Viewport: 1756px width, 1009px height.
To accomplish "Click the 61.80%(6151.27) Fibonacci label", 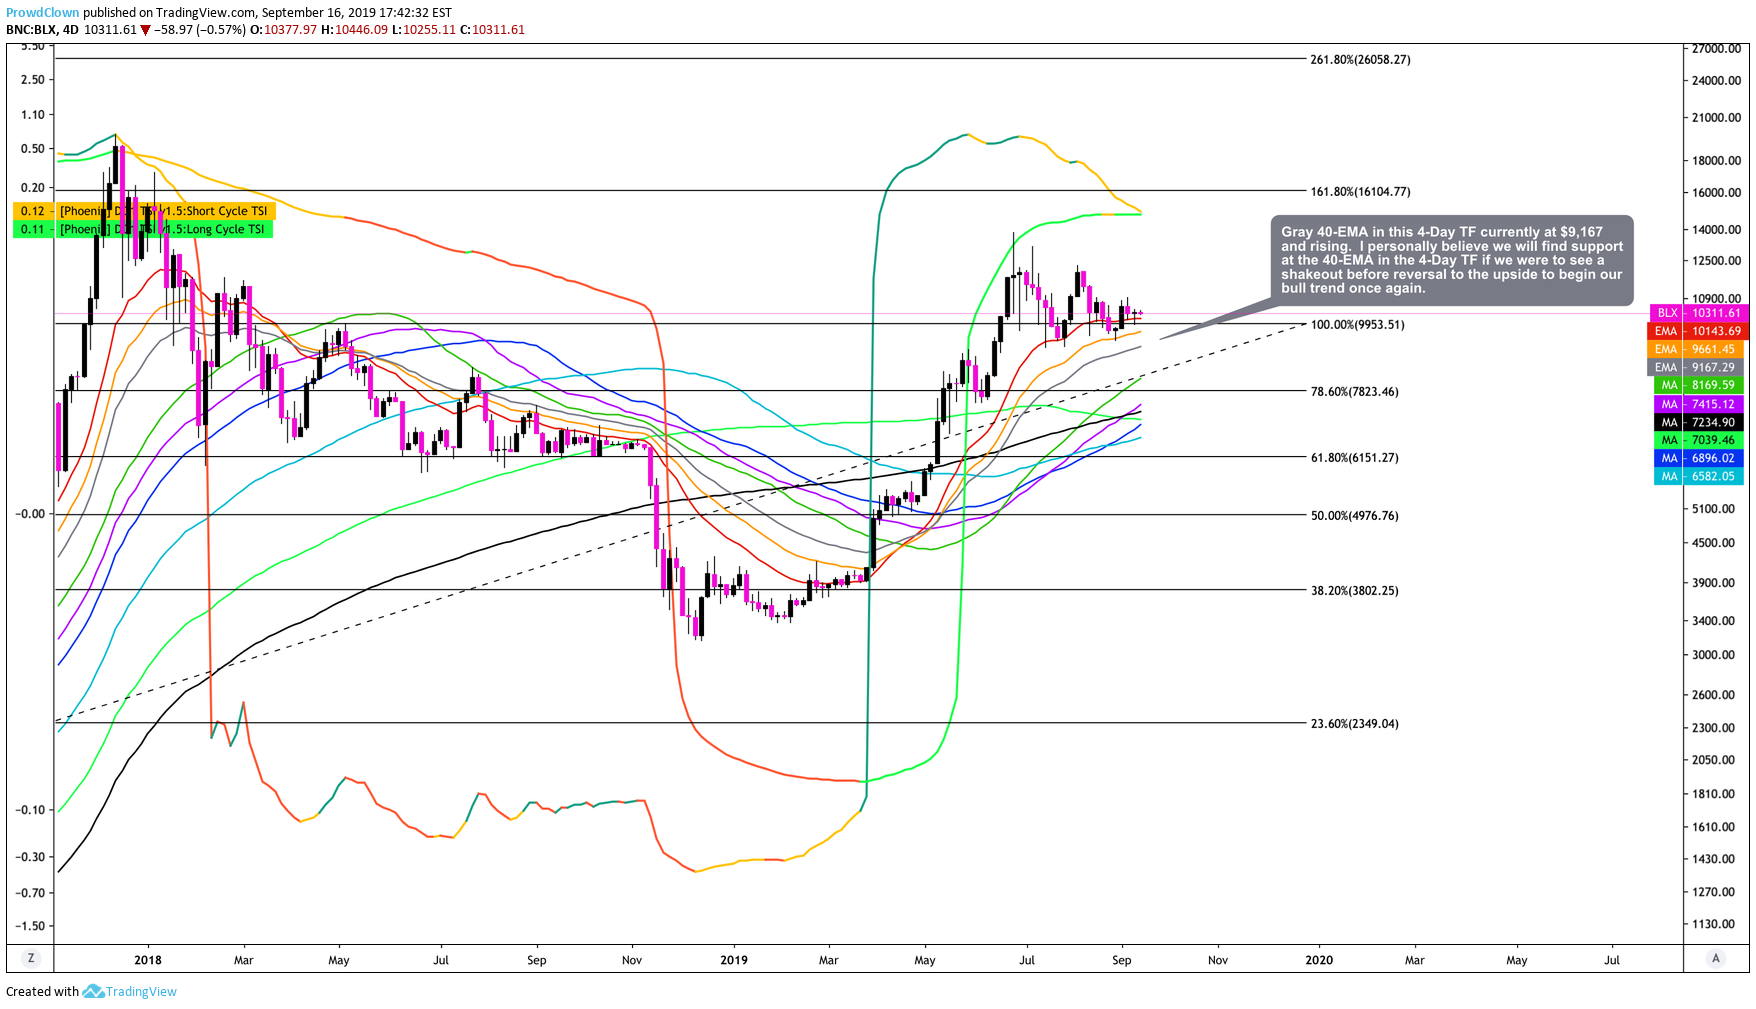I will (x=1354, y=457).
